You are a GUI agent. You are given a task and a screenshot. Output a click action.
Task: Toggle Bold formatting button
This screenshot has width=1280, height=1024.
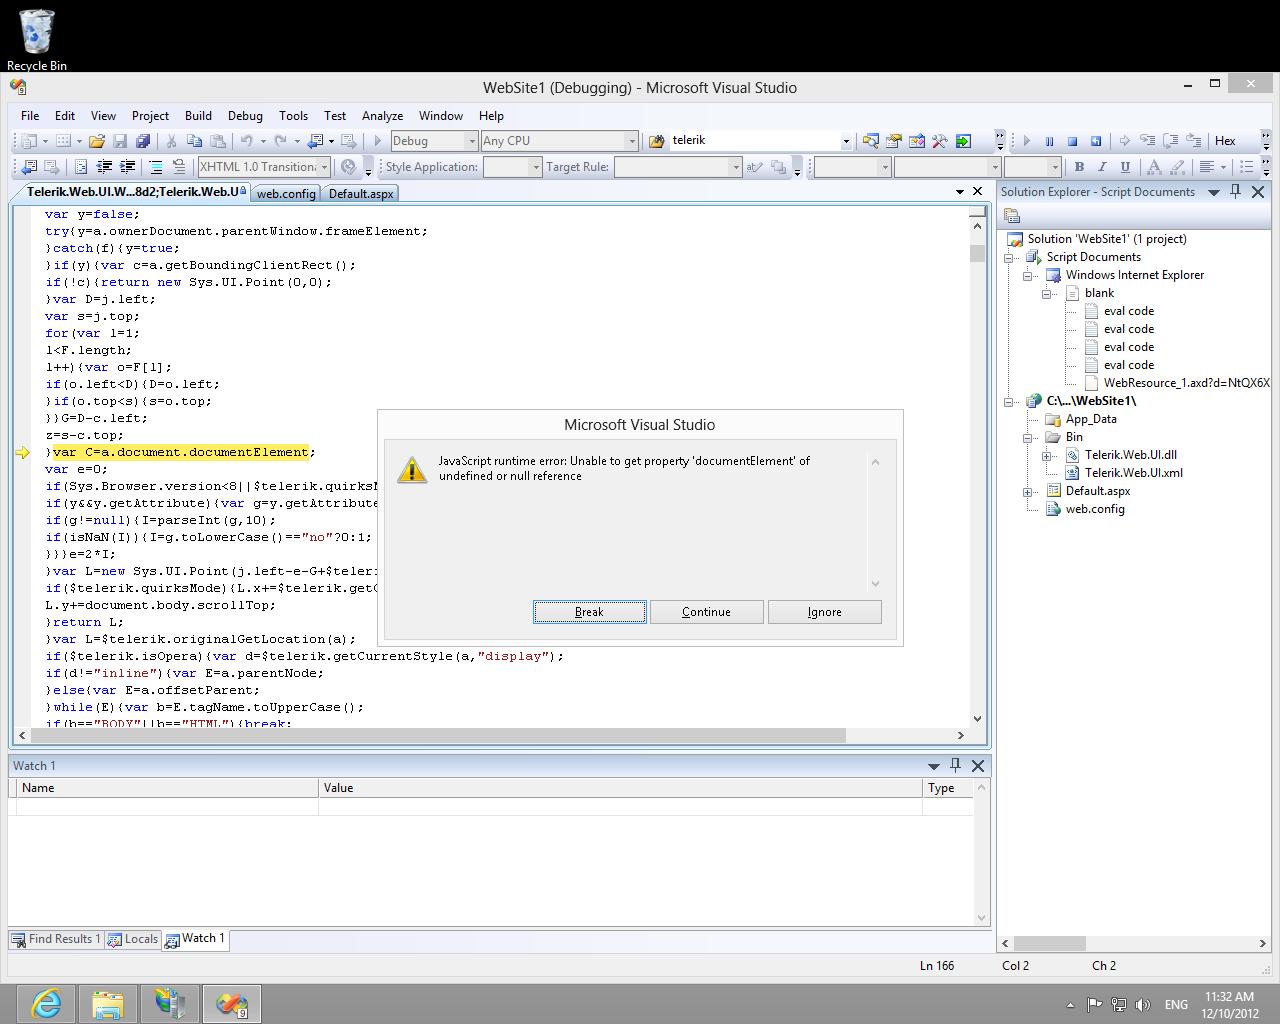tap(1079, 167)
